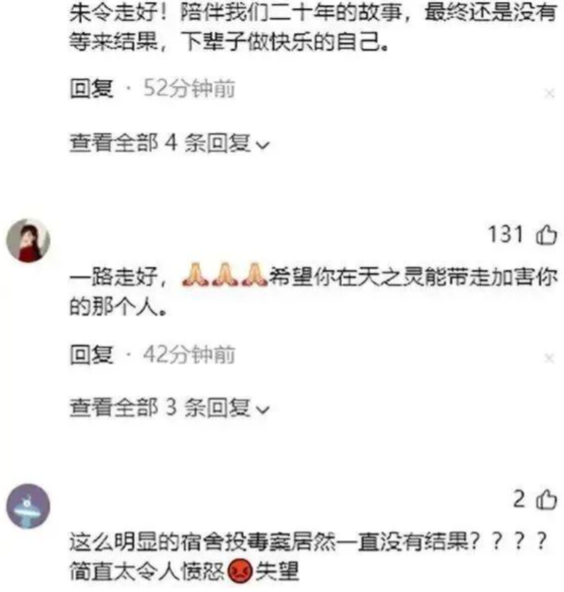Open the profile of the red-dressed girl avatar
The width and height of the screenshot is (564, 592).
tap(28, 241)
